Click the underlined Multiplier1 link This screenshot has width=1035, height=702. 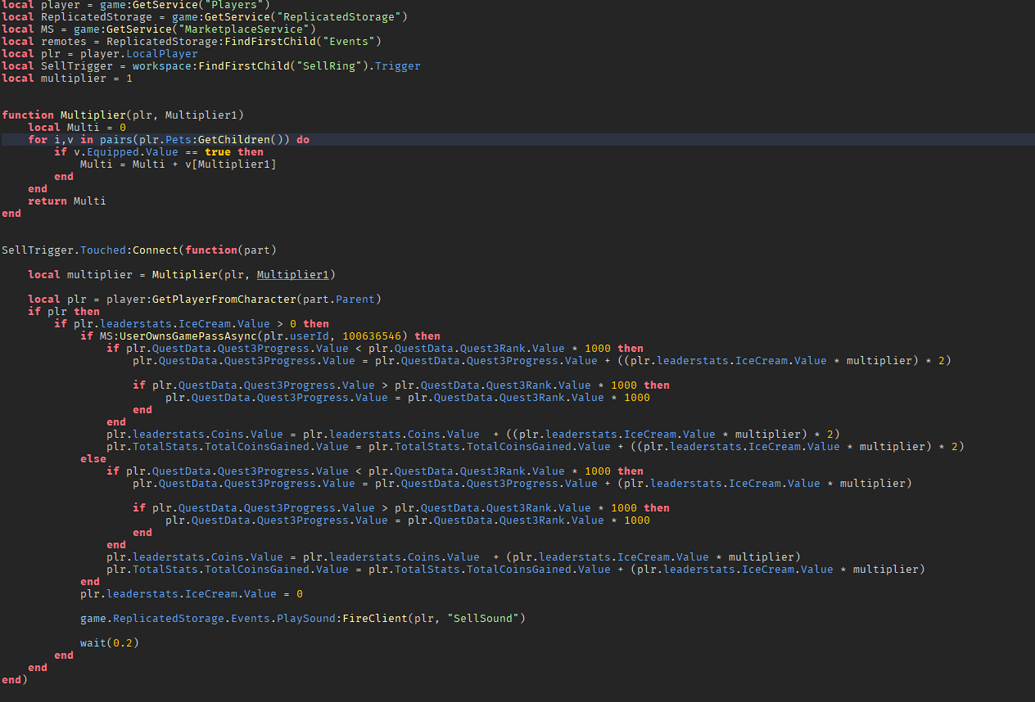tap(292, 274)
